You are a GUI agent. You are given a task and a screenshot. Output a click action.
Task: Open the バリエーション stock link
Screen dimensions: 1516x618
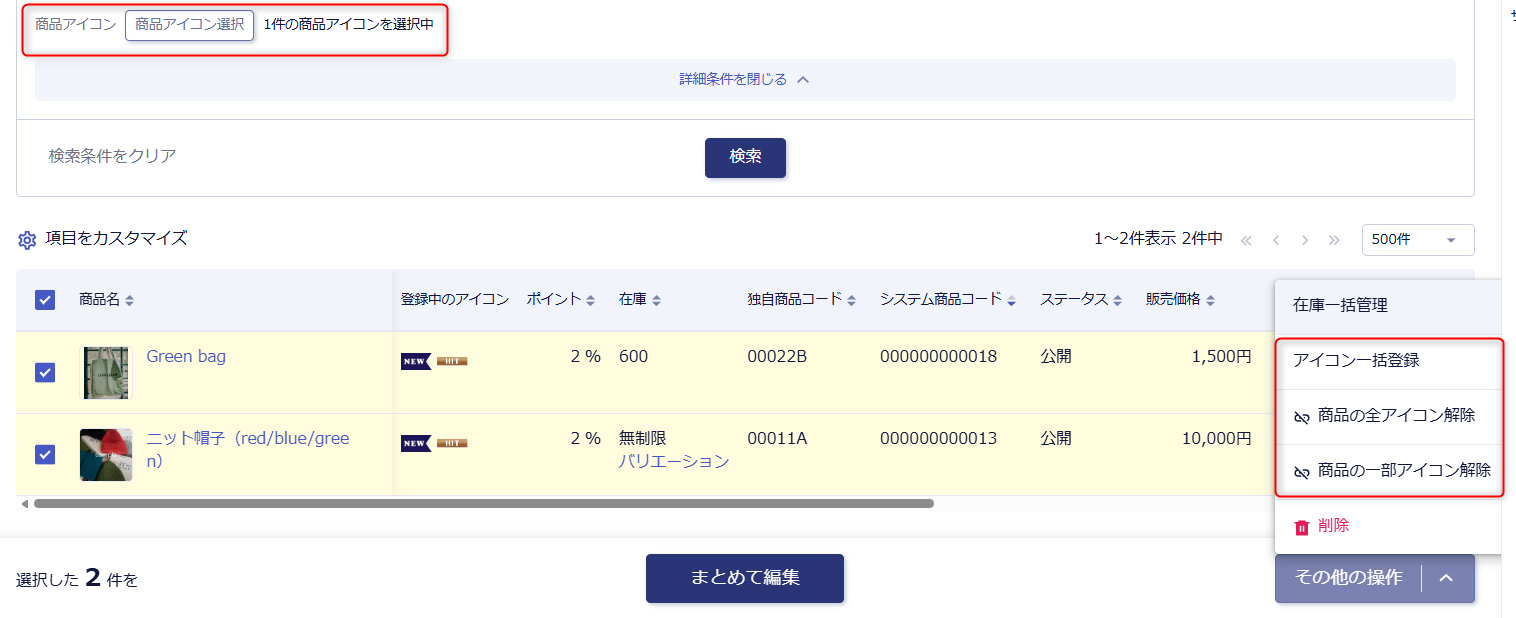click(x=674, y=461)
